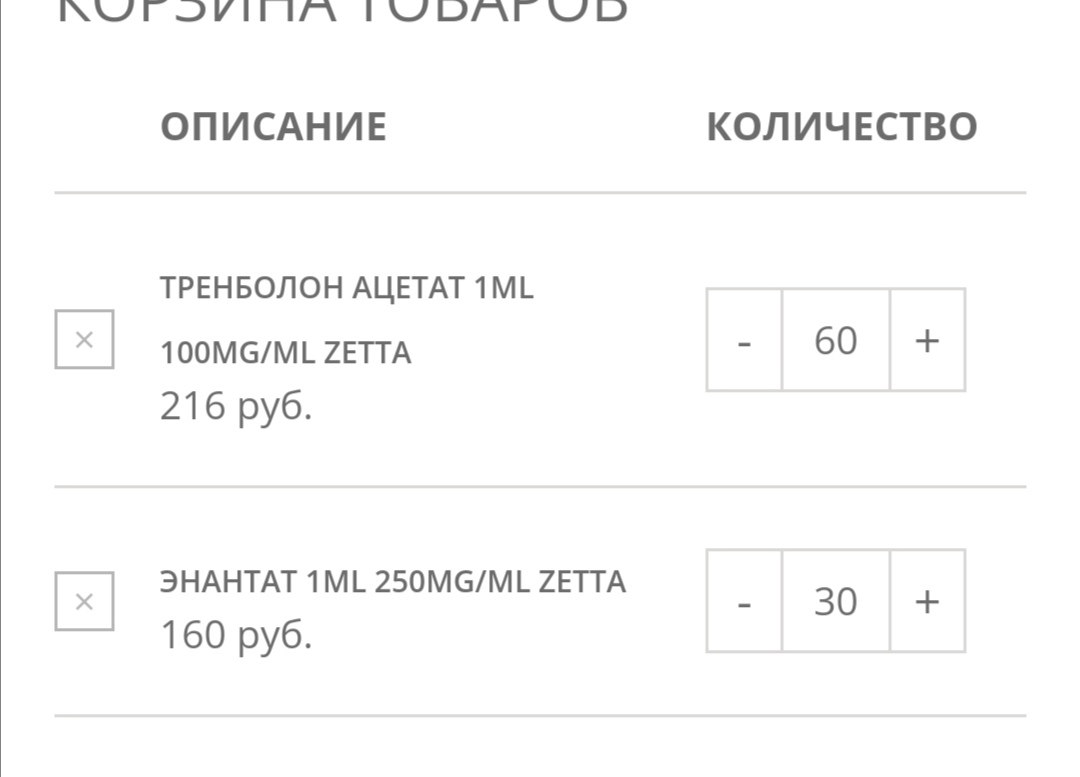Click the plus to increase Тренболон quantity
The width and height of the screenshot is (1080, 777).
point(926,340)
